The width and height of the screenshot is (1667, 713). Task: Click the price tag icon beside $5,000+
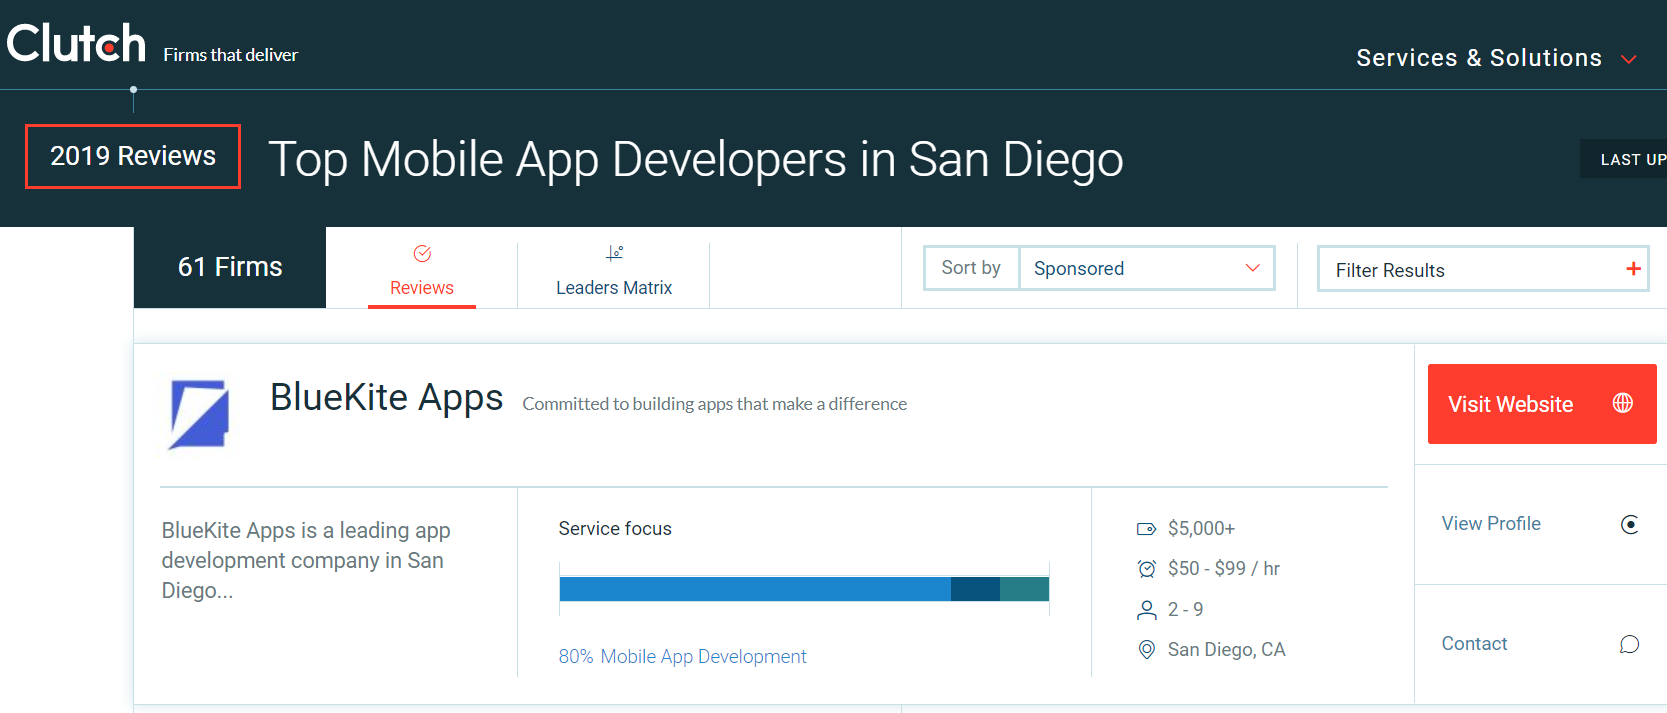point(1147,529)
